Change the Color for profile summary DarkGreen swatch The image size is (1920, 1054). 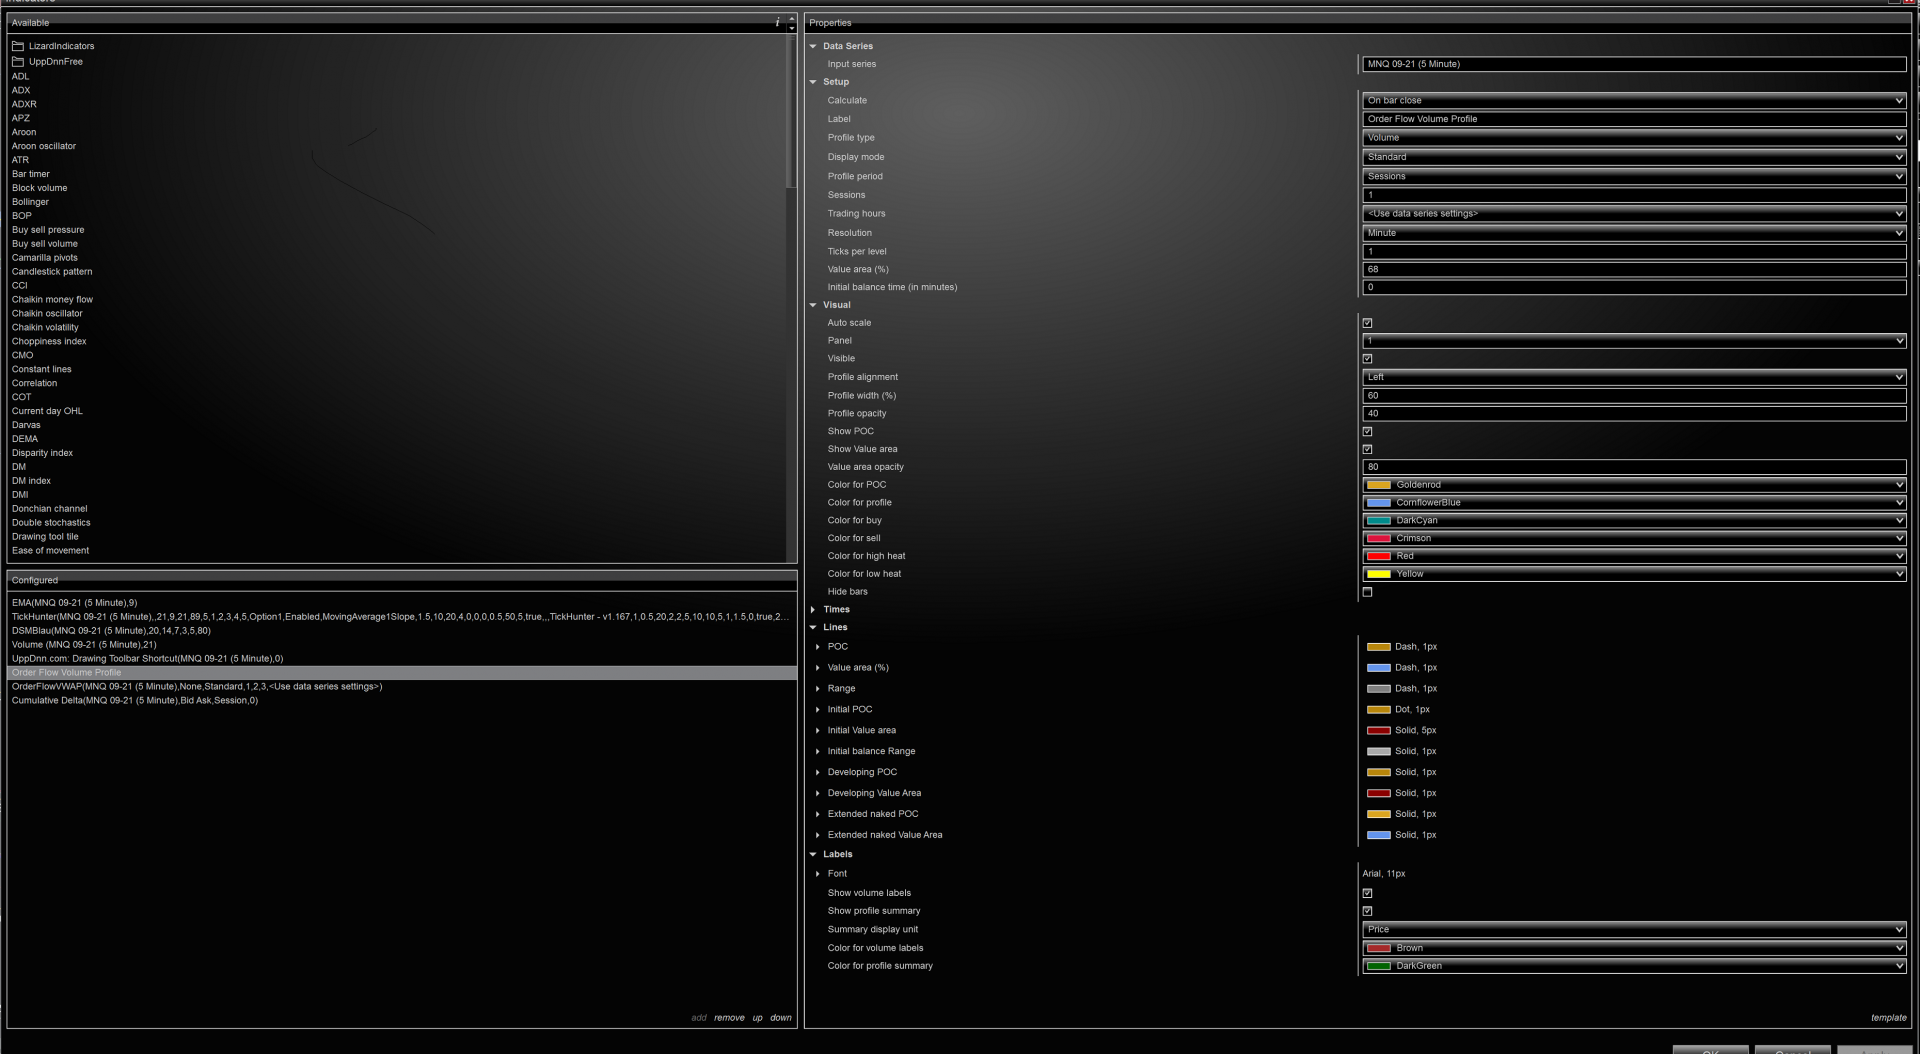(1379, 967)
